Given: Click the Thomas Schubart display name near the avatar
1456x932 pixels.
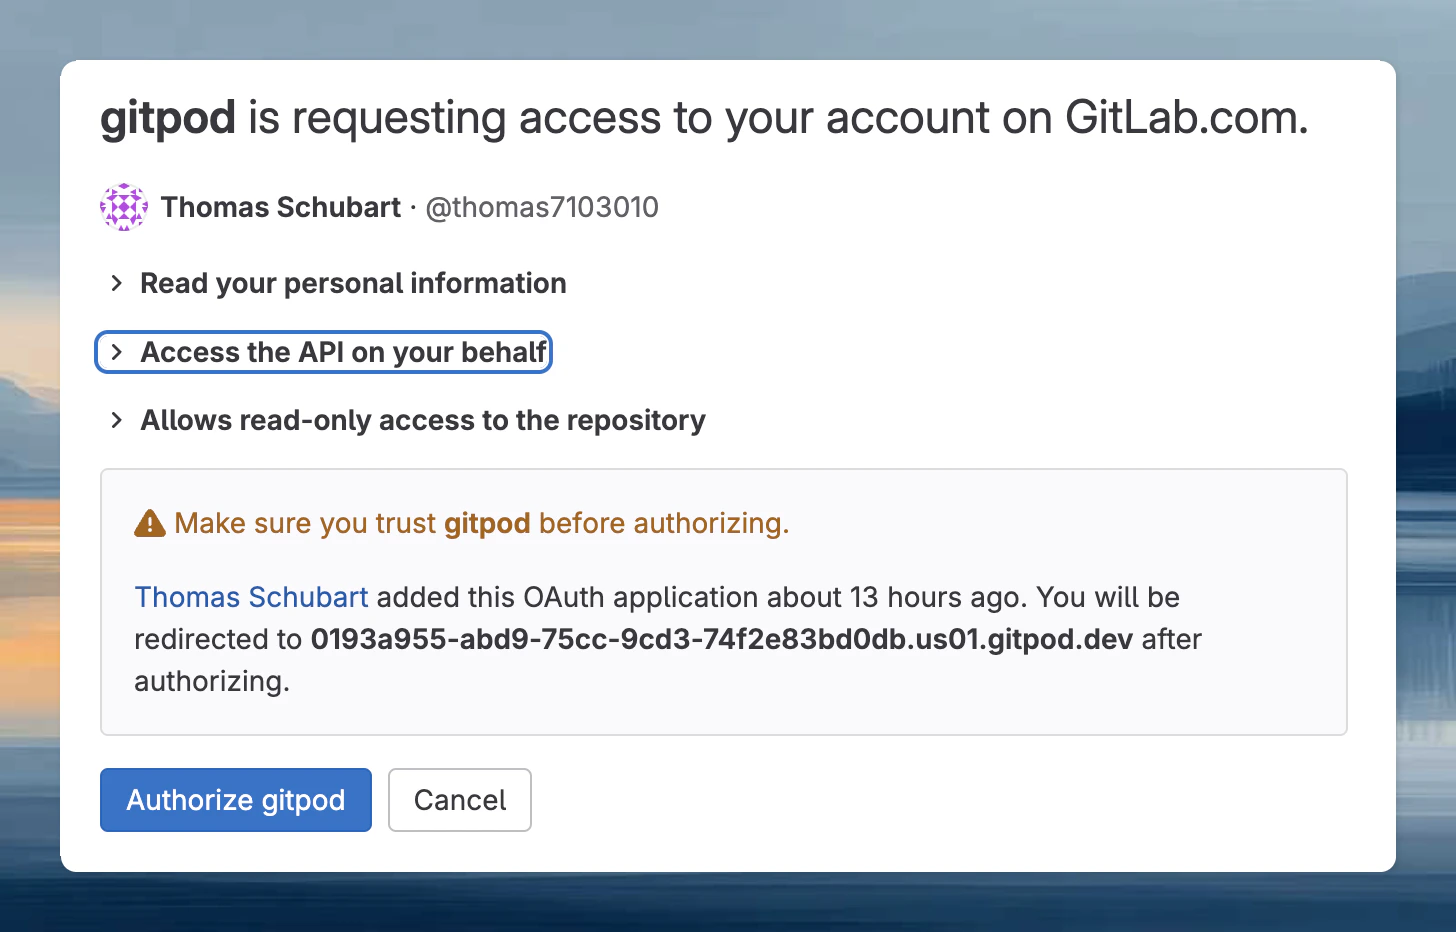Looking at the screenshot, I should tap(280, 207).
